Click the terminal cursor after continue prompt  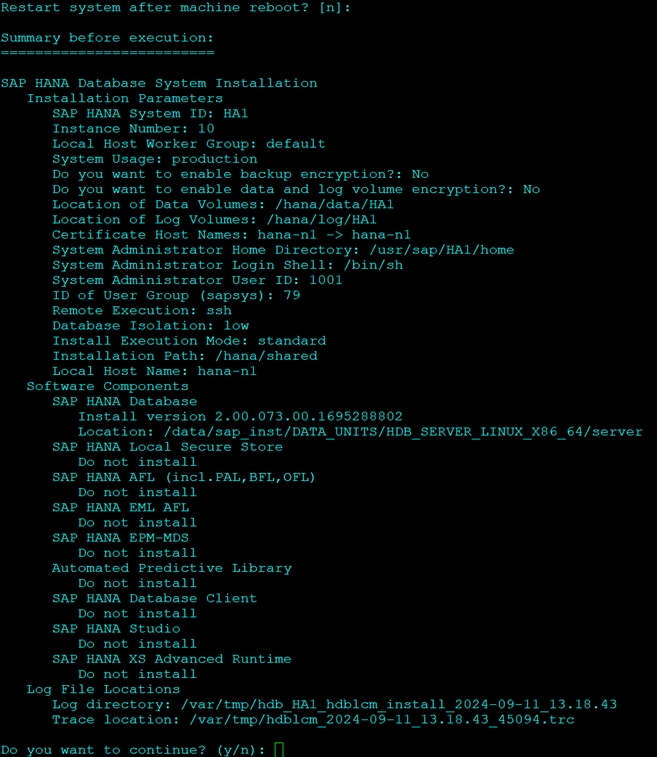tap(279, 749)
